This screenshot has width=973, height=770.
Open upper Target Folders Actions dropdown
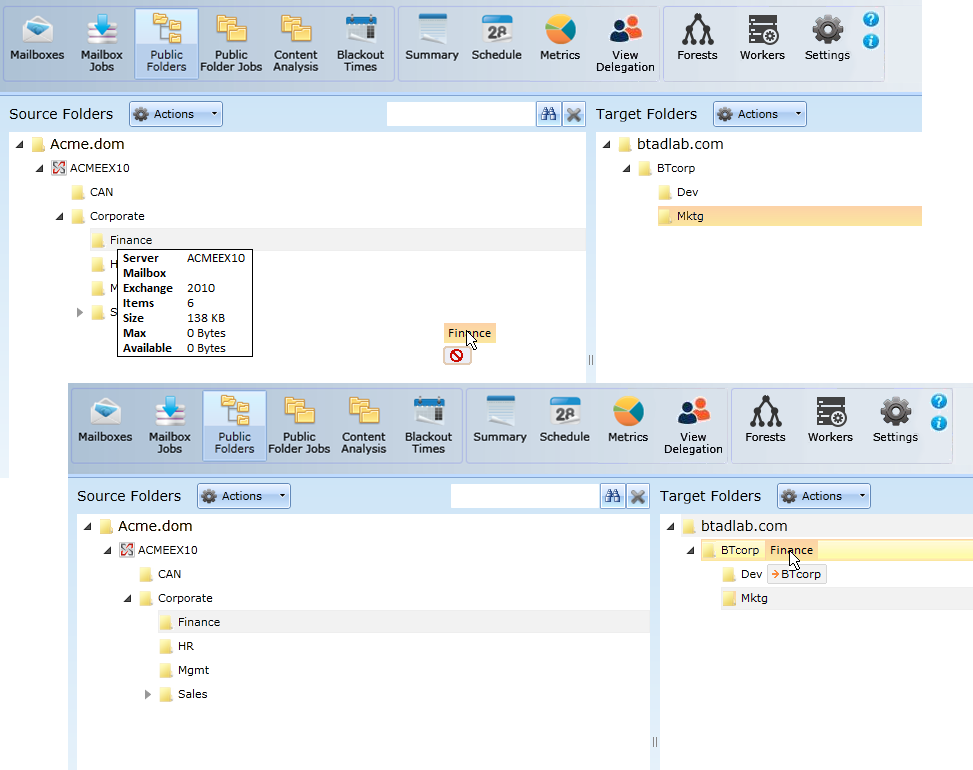click(760, 114)
